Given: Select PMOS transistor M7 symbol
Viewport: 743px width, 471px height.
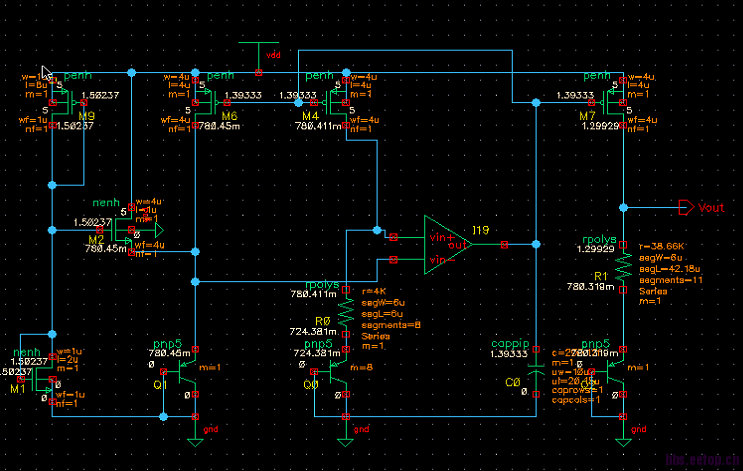Looking at the screenshot, I should (x=608, y=103).
